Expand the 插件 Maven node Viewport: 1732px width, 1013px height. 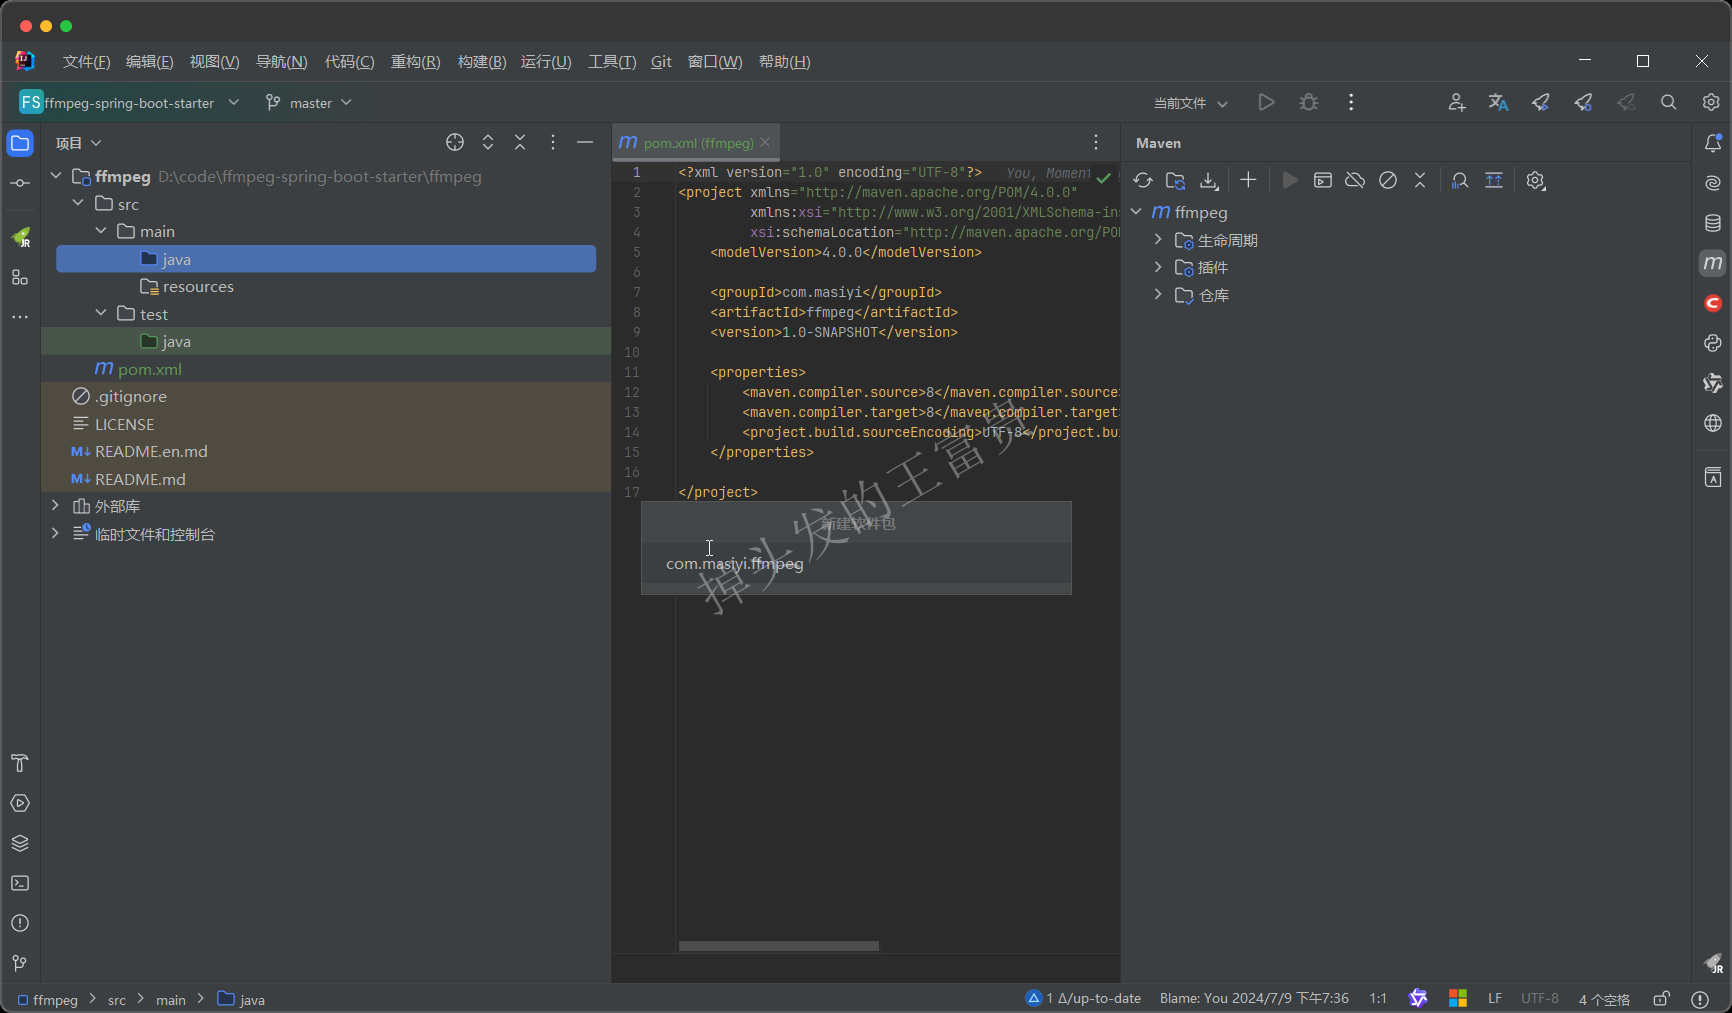pos(1158,267)
